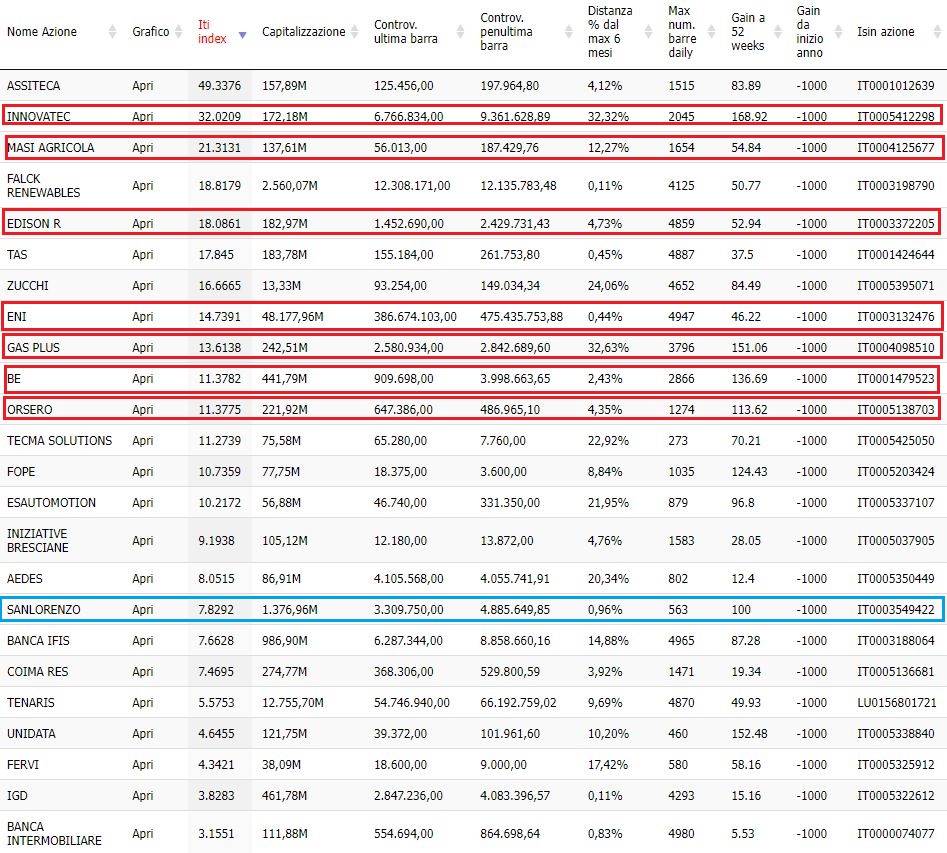
Task: Select the TAS stock name
Action: (x=17, y=254)
